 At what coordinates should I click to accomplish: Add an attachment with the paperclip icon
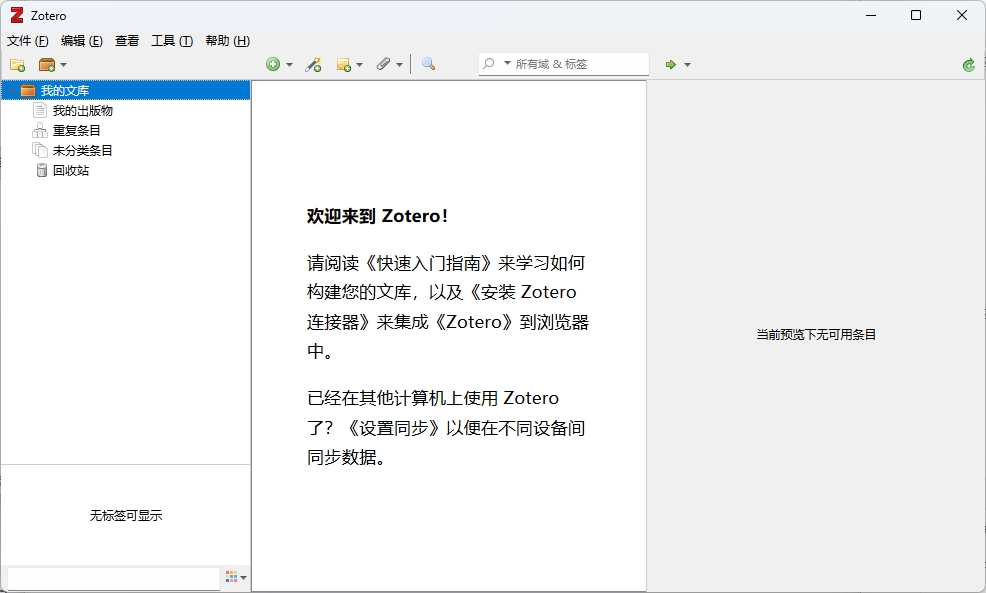pos(383,64)
